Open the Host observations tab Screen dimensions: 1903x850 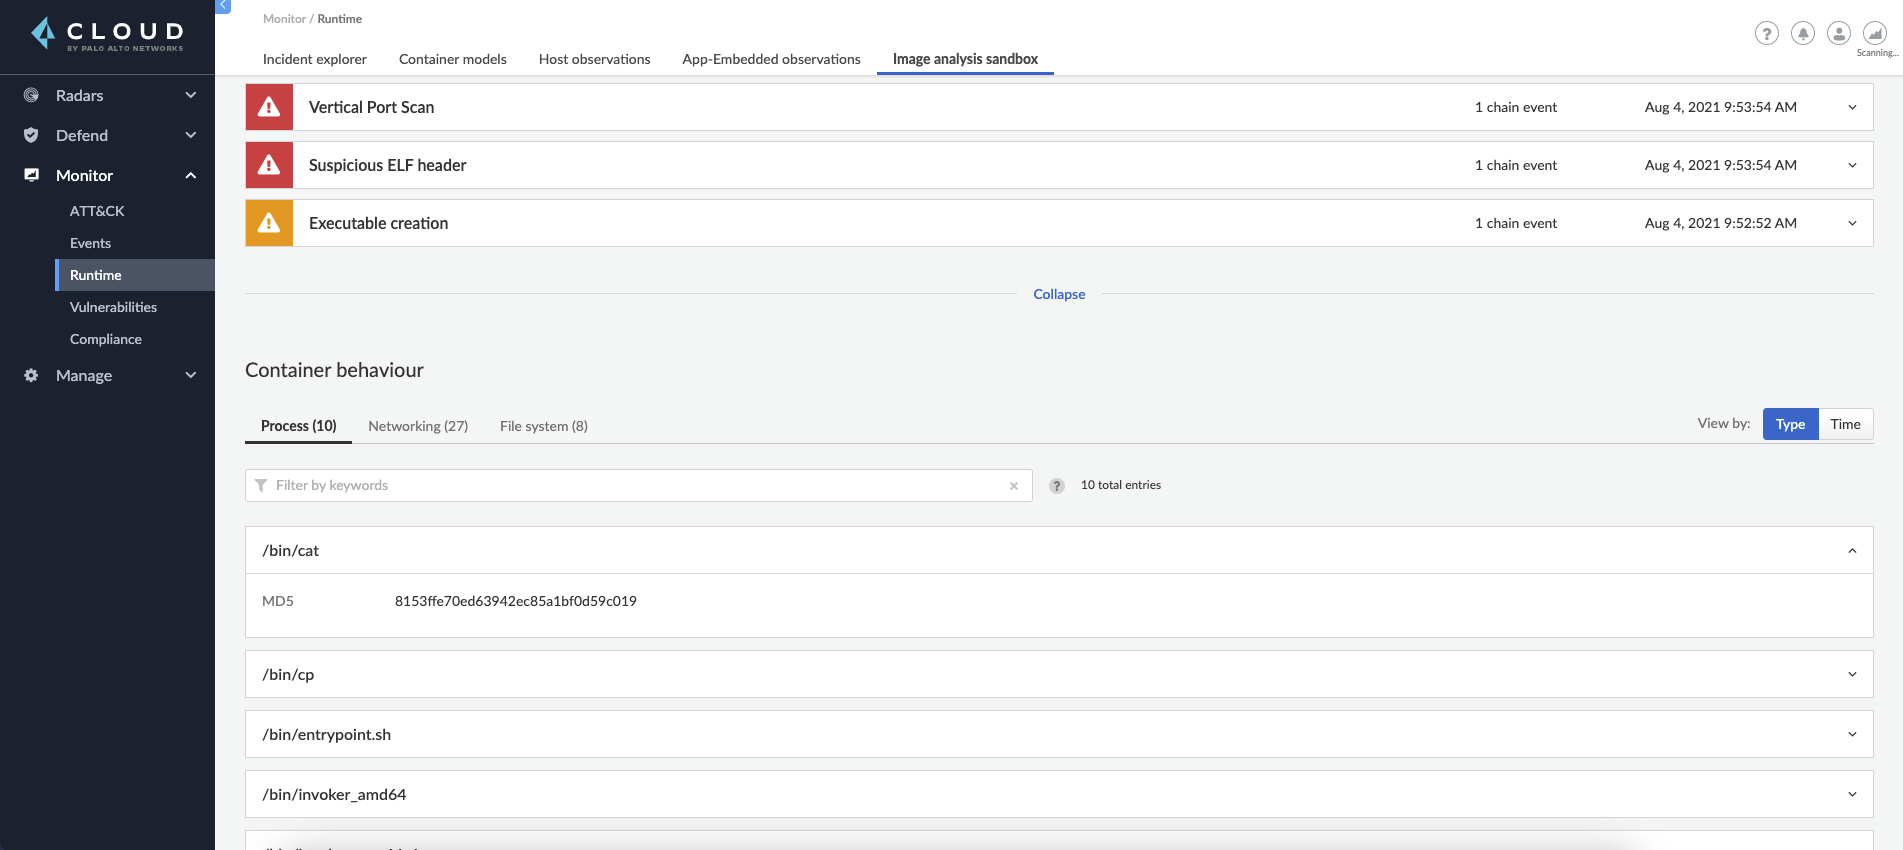(594, 59)
